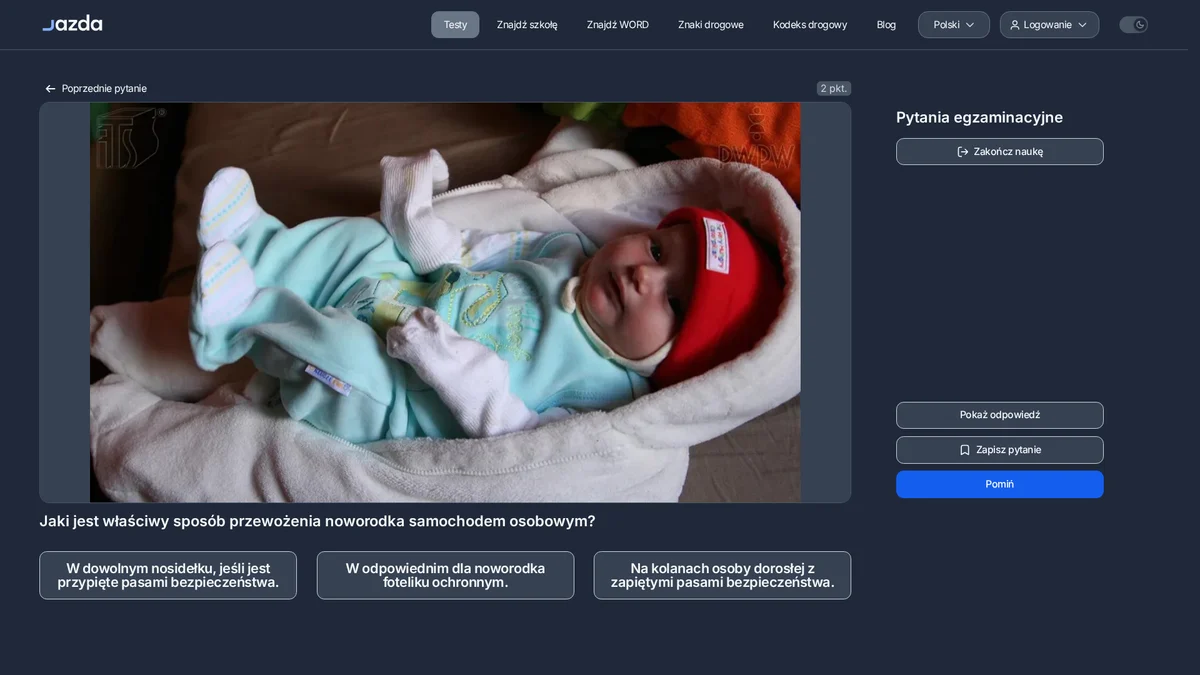Select answer 'W dowolnym nosidełku'
The image size is (1200, 675).
[x=168, y=575]
